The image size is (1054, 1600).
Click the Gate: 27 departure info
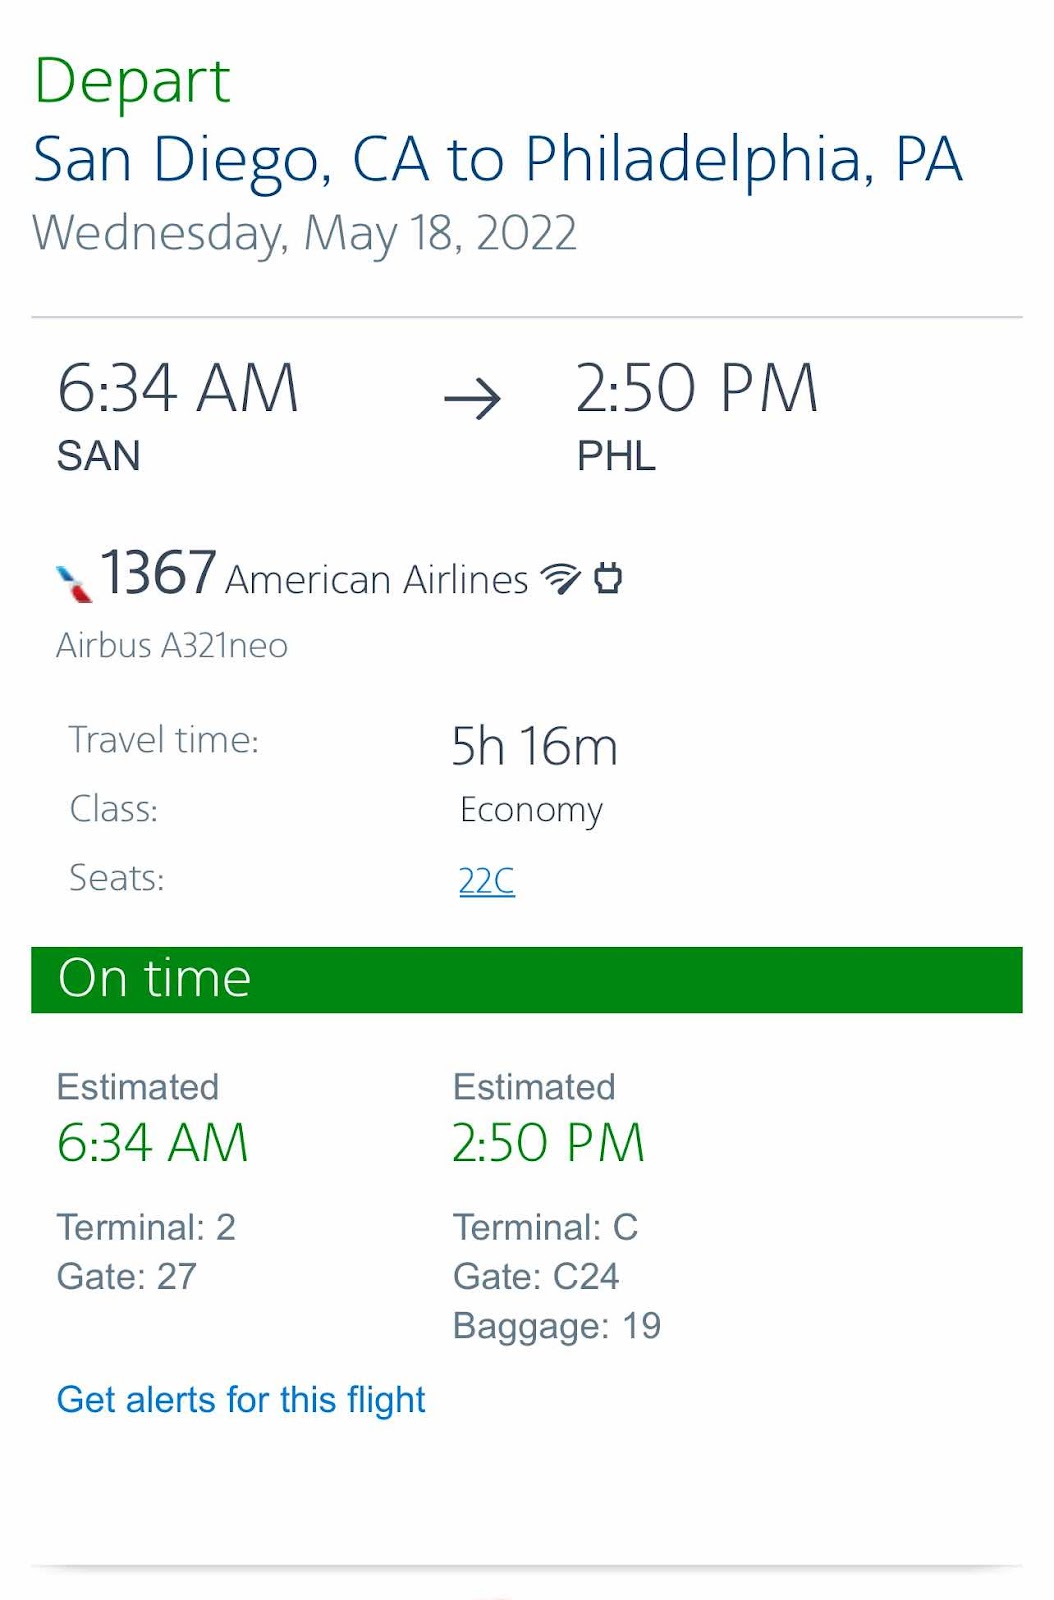[127, 1277]
